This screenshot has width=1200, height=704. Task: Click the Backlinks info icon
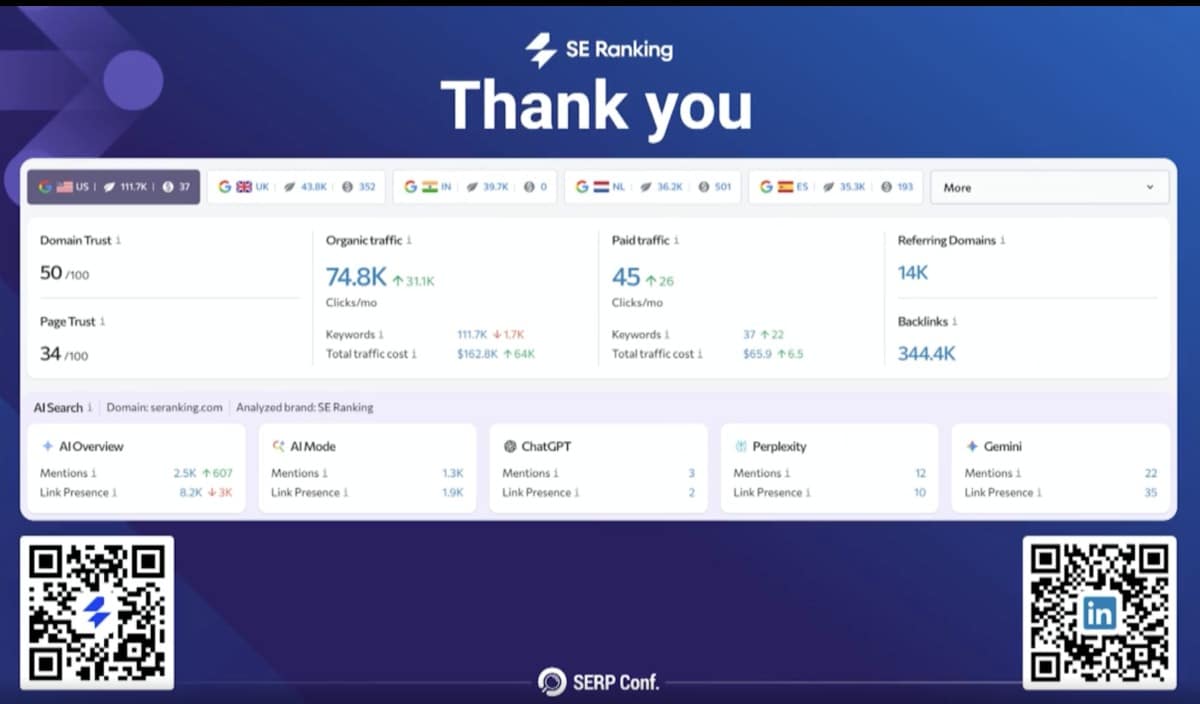pyautogui.click(x=955, y=322)
